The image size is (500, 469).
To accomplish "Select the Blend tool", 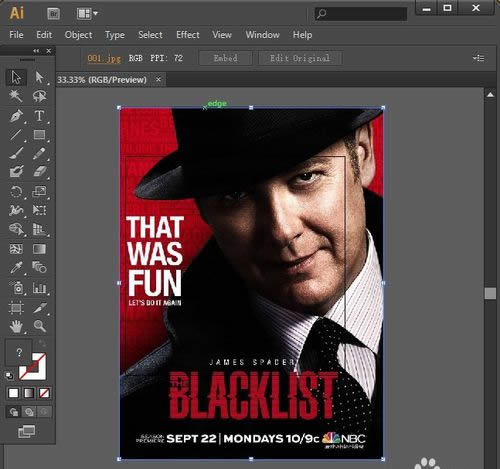I will (x=39, y=268).
